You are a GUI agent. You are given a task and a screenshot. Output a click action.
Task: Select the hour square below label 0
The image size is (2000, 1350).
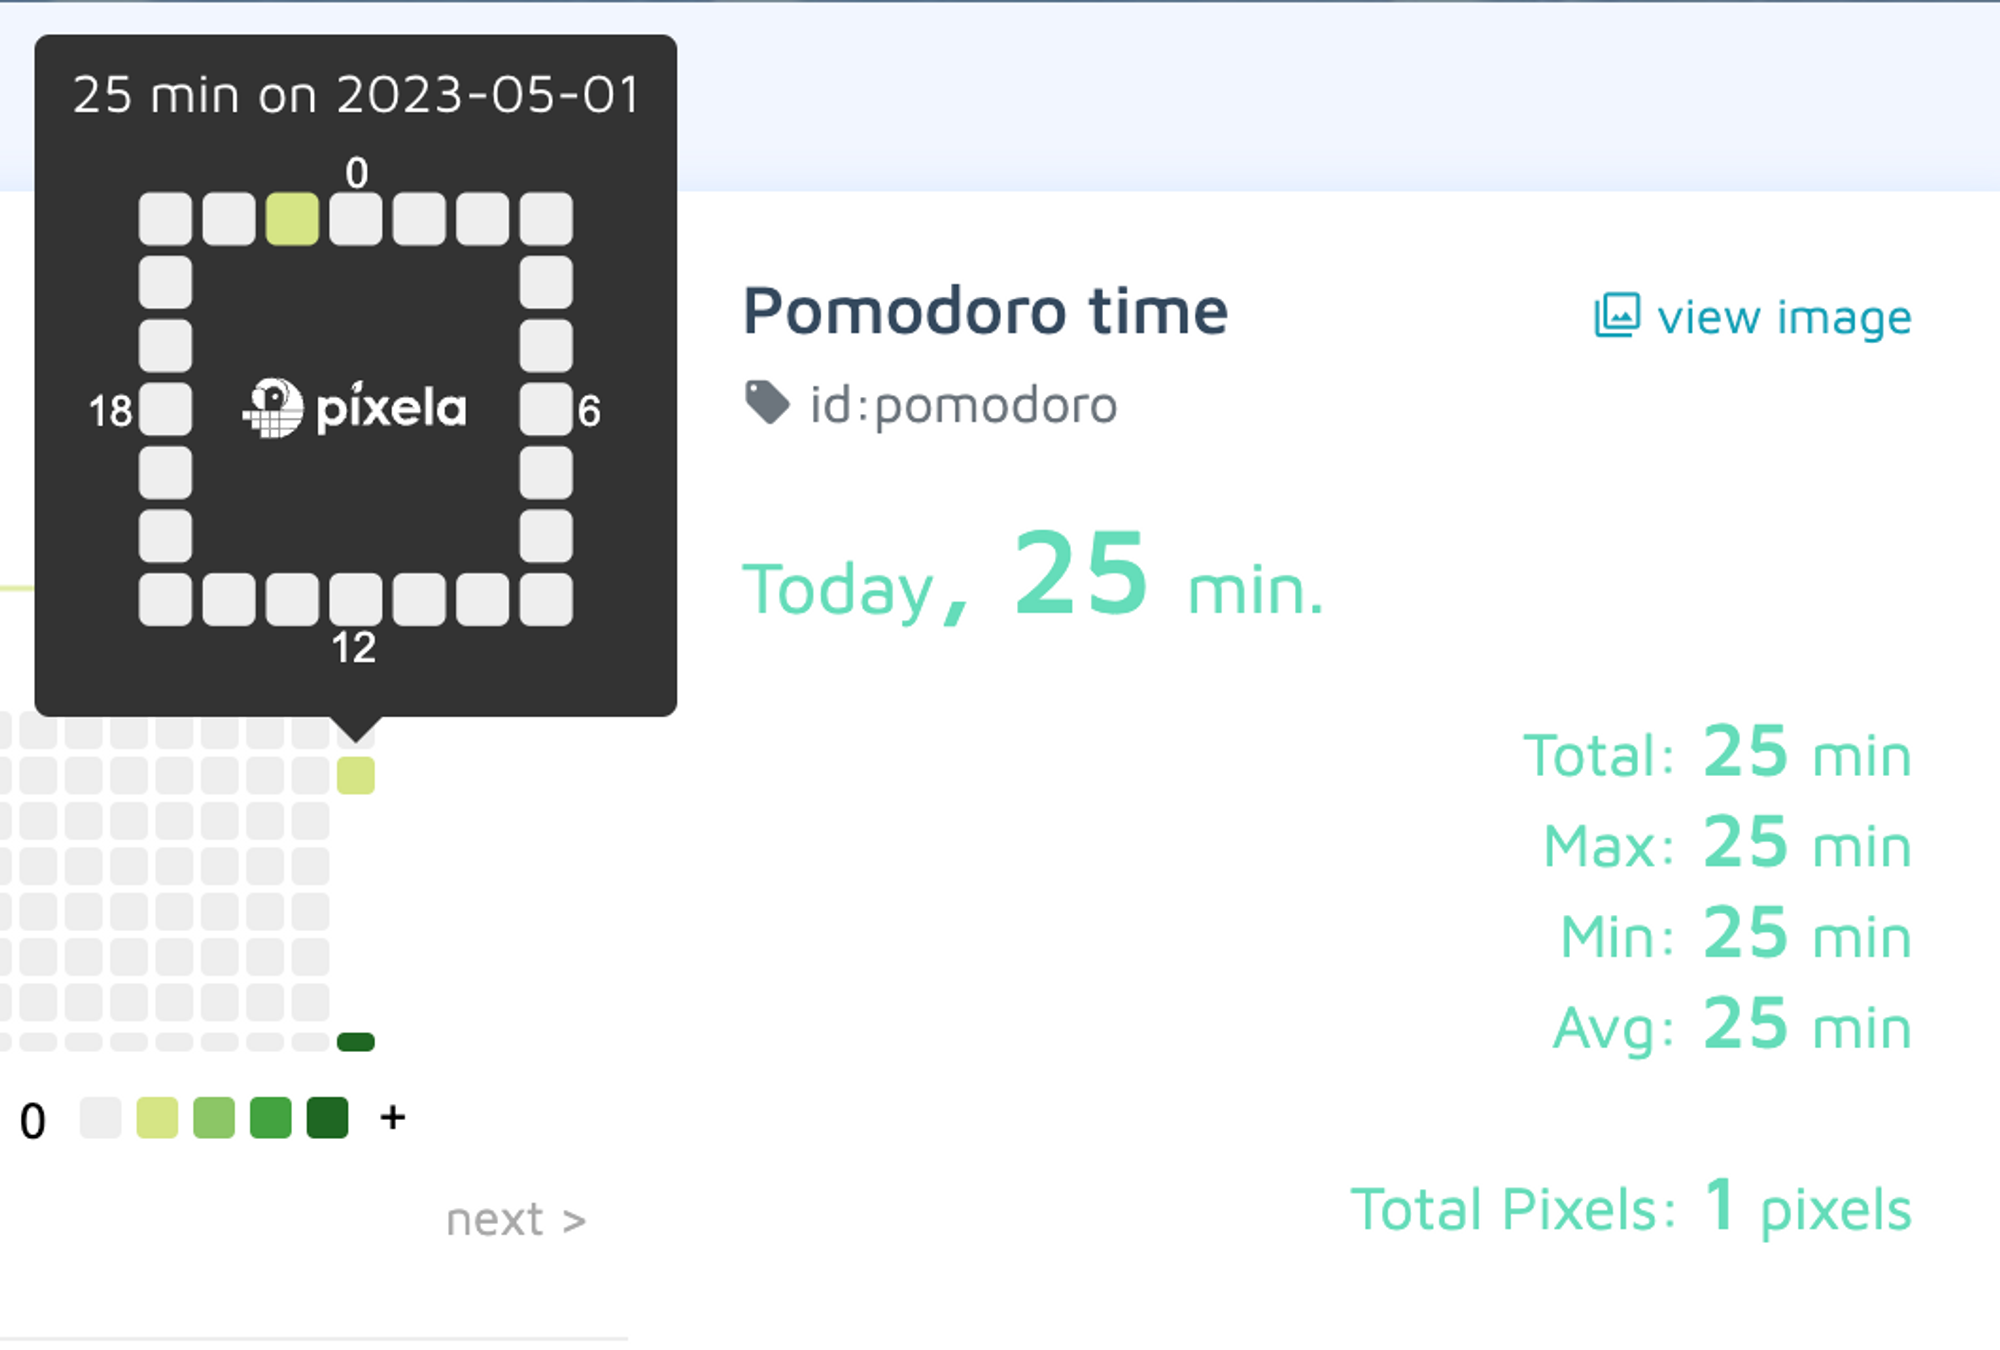click(356, 219)
